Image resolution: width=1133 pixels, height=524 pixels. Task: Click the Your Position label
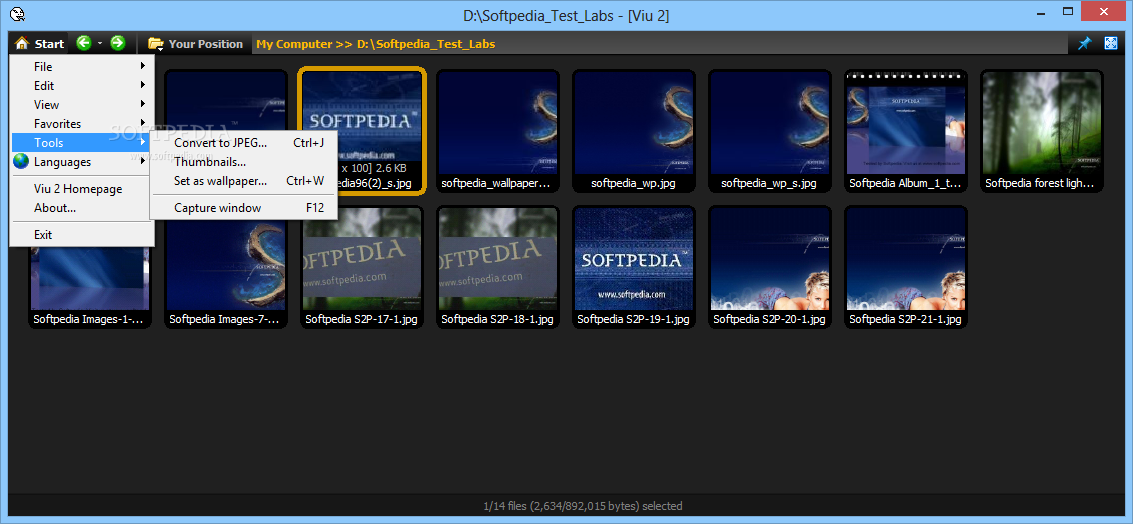[206, 44]
